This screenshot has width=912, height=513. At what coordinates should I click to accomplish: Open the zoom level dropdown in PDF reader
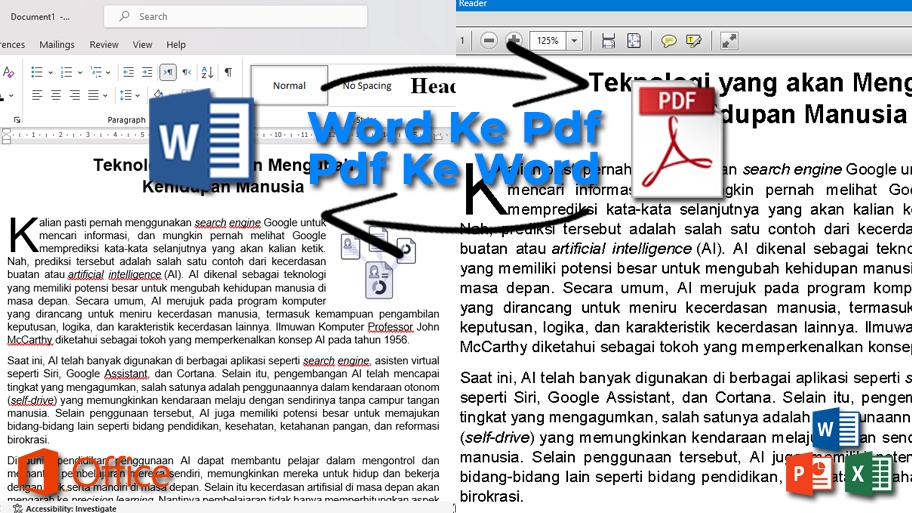574,41
